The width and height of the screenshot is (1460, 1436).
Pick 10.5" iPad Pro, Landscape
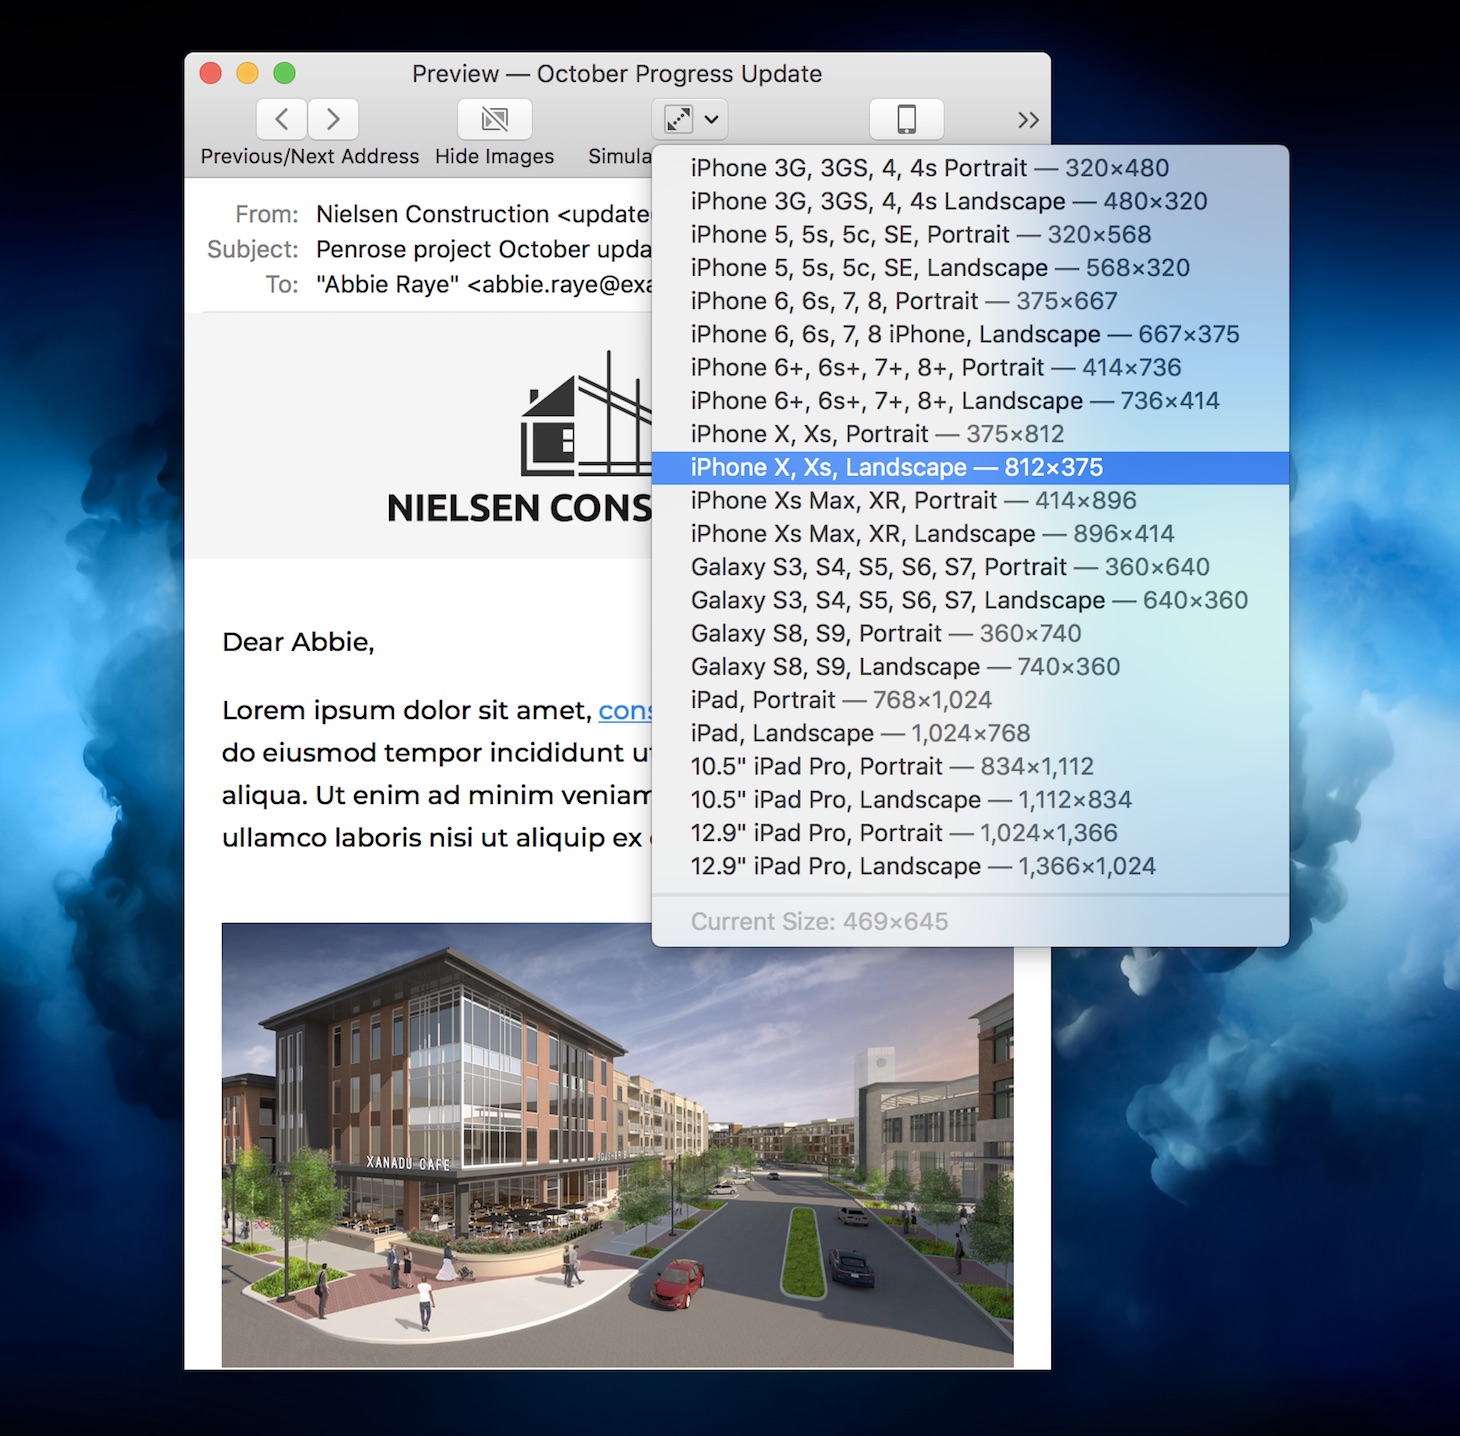click(x=970, y=800)
